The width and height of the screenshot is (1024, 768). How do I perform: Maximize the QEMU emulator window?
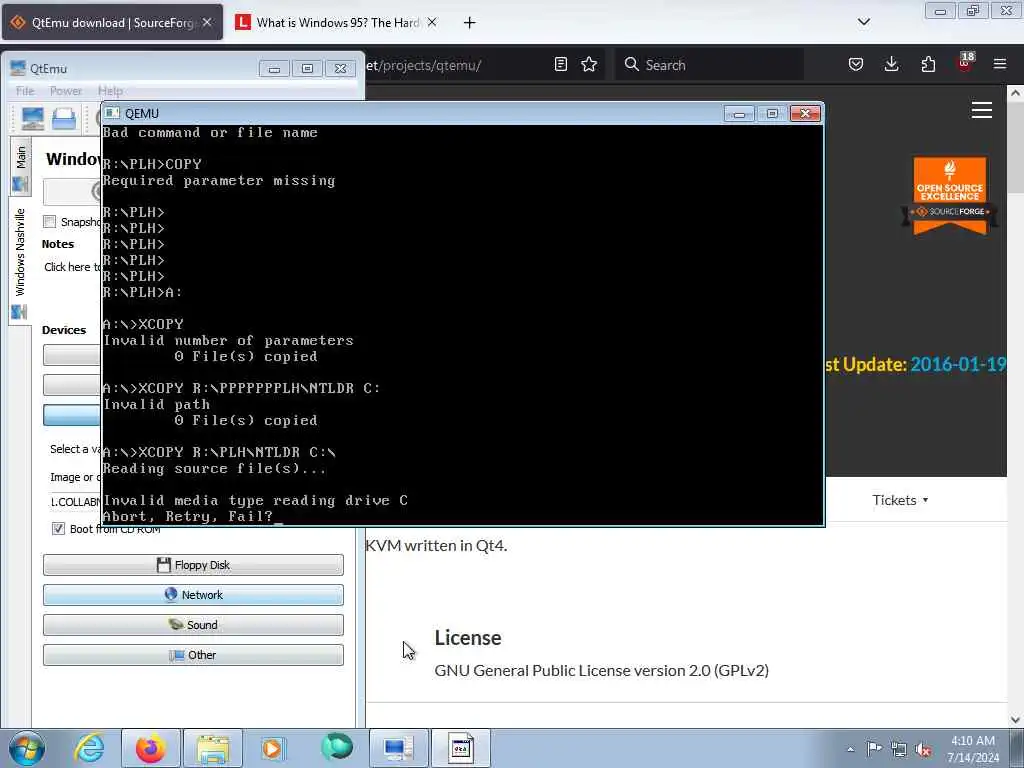pos(772,114)
